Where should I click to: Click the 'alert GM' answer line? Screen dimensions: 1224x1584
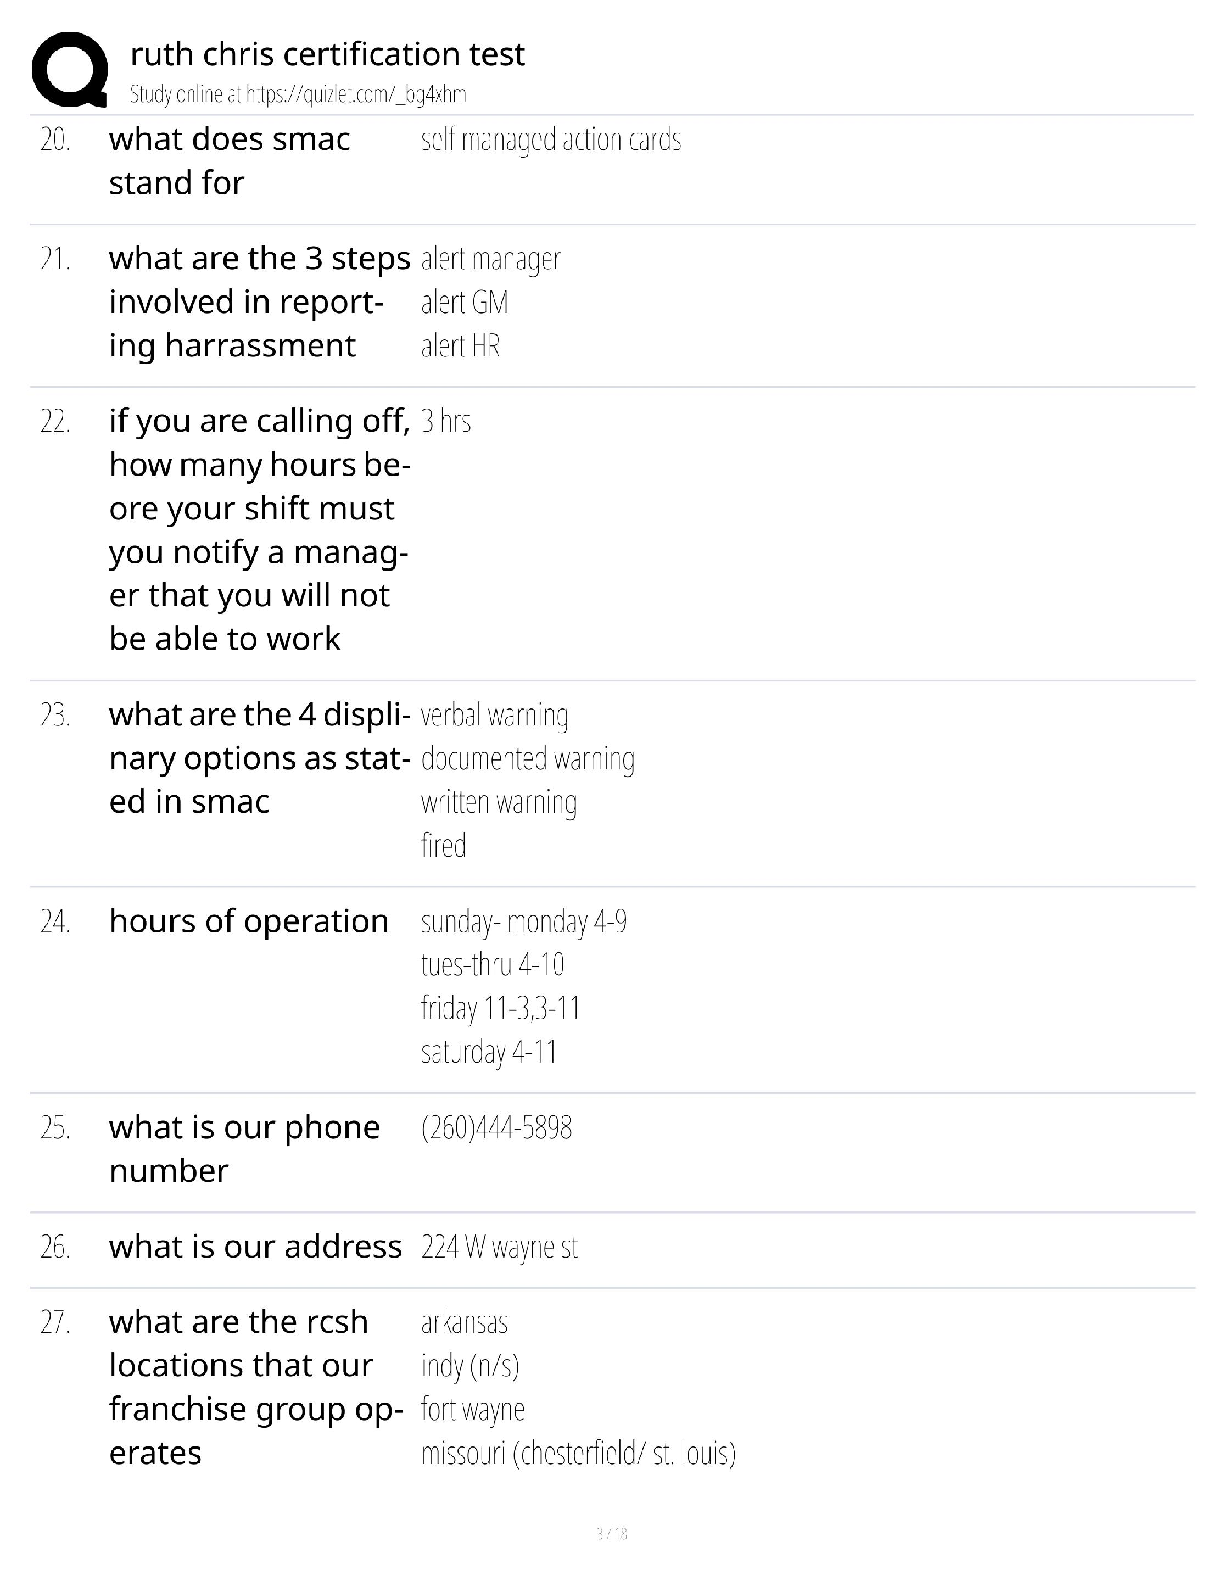pos(464,302)
